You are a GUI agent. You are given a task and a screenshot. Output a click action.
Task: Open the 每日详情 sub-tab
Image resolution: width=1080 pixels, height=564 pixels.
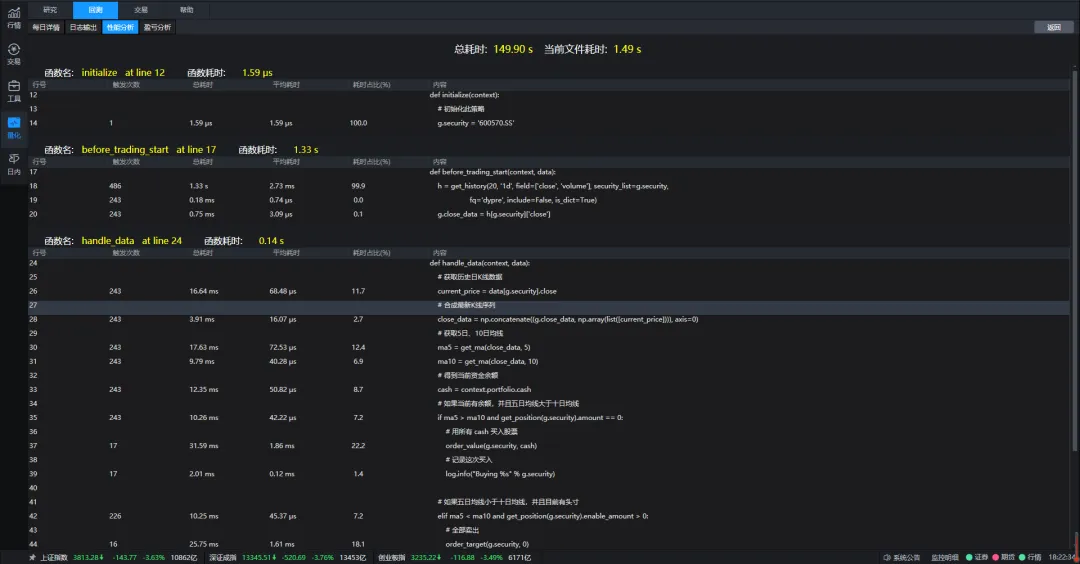pyautogui.click(x=46, y=28)
